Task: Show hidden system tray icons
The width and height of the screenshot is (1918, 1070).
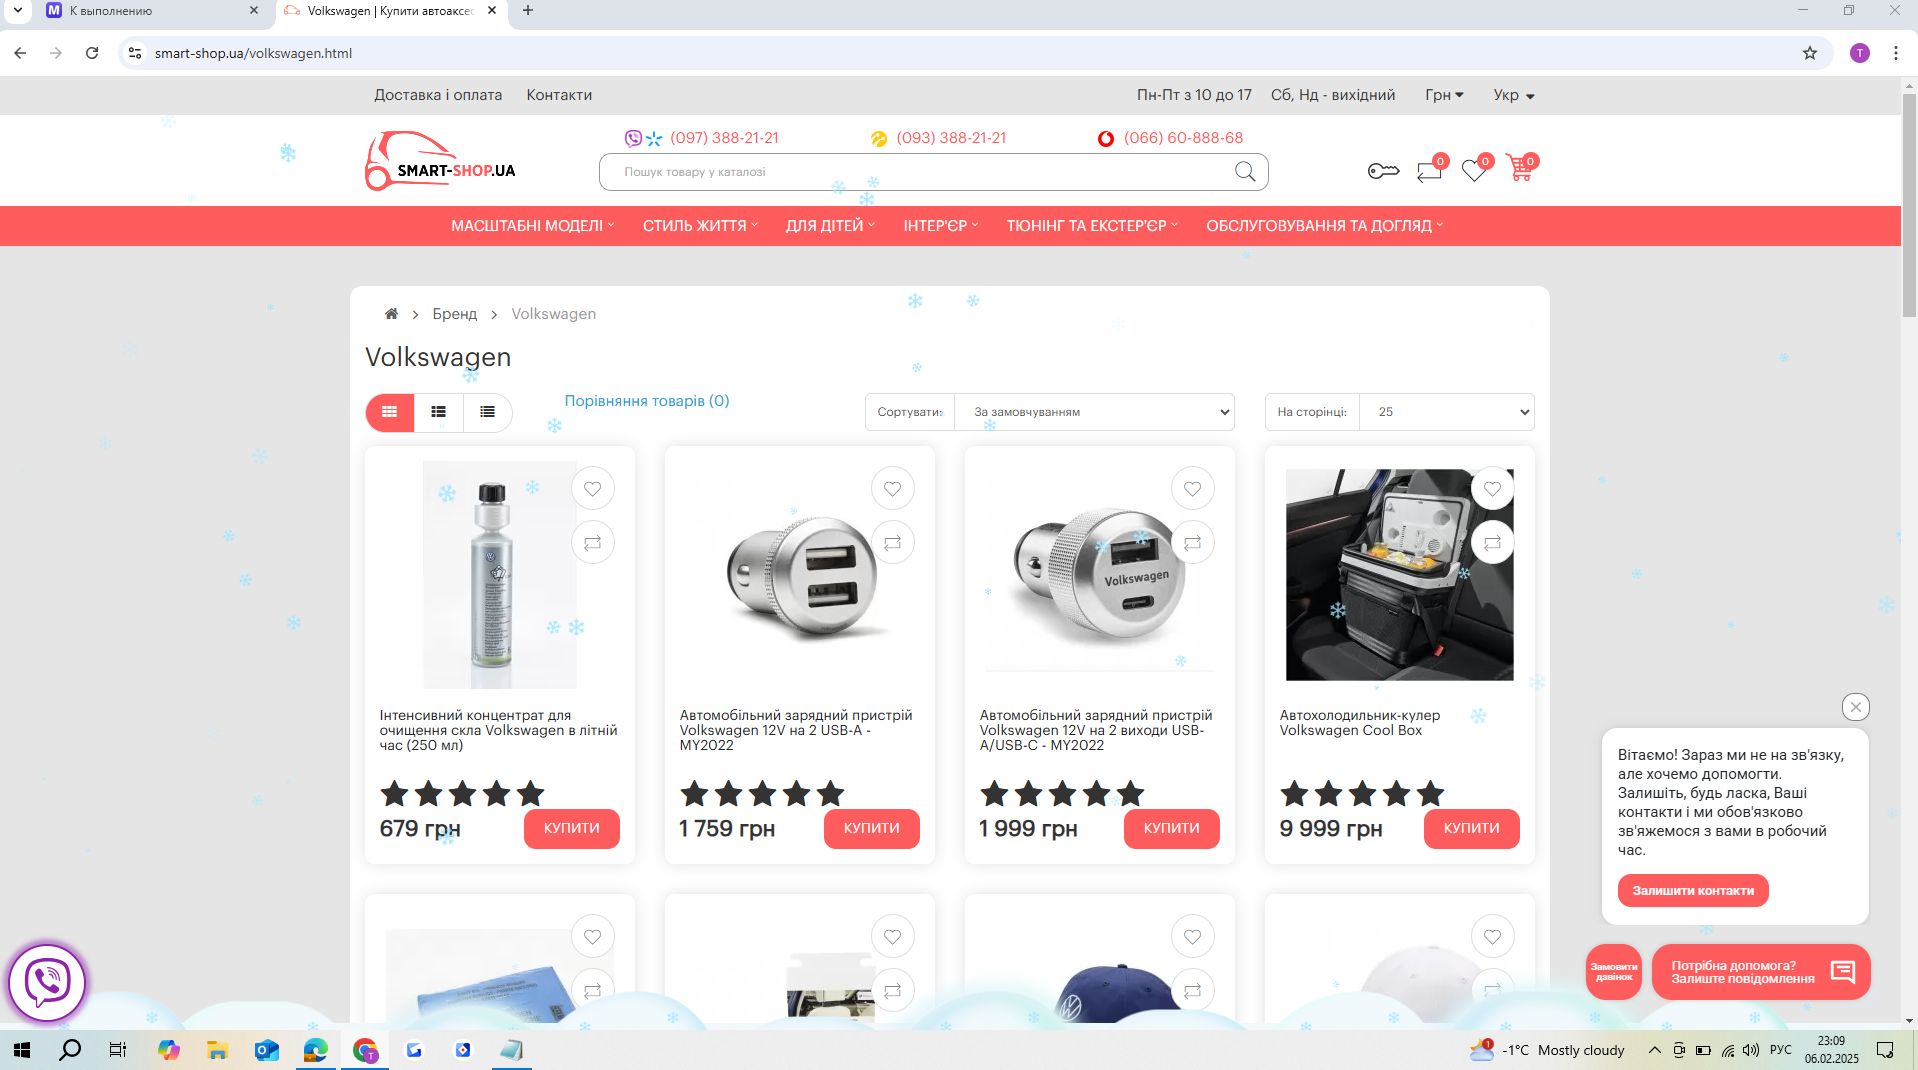Action: click(x=1655, y=1050)
